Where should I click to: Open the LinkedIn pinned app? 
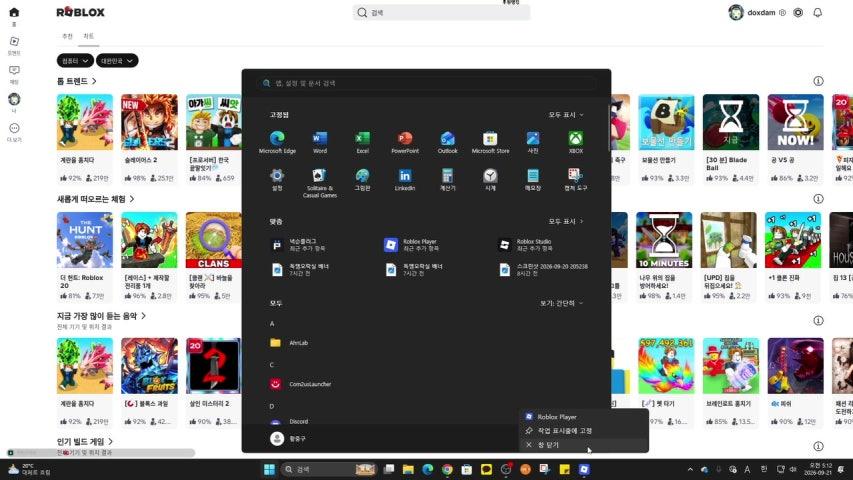pyautogui.click(x=405, y=180)
